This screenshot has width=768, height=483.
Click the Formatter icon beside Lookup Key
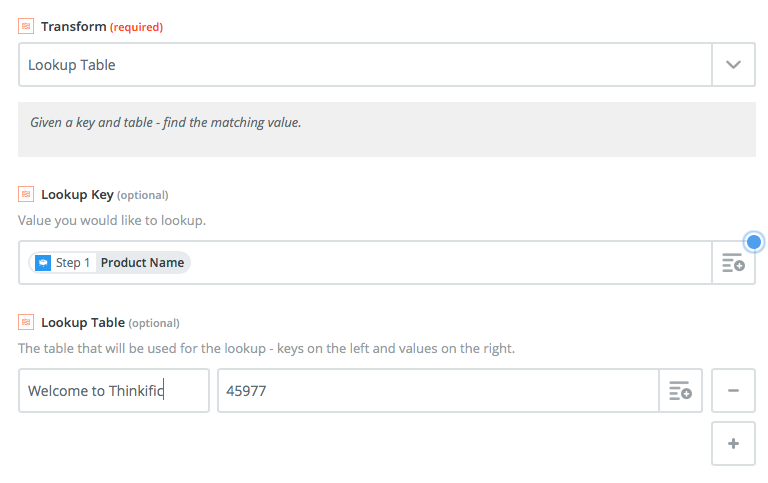tap(26, 194)
